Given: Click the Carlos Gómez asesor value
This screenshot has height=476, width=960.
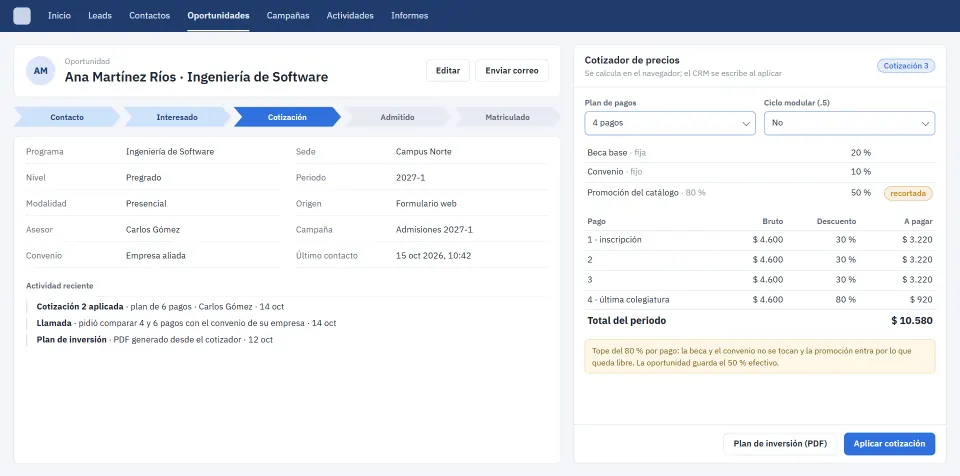Looking at the screenshot, I should (x=153, y=230).
